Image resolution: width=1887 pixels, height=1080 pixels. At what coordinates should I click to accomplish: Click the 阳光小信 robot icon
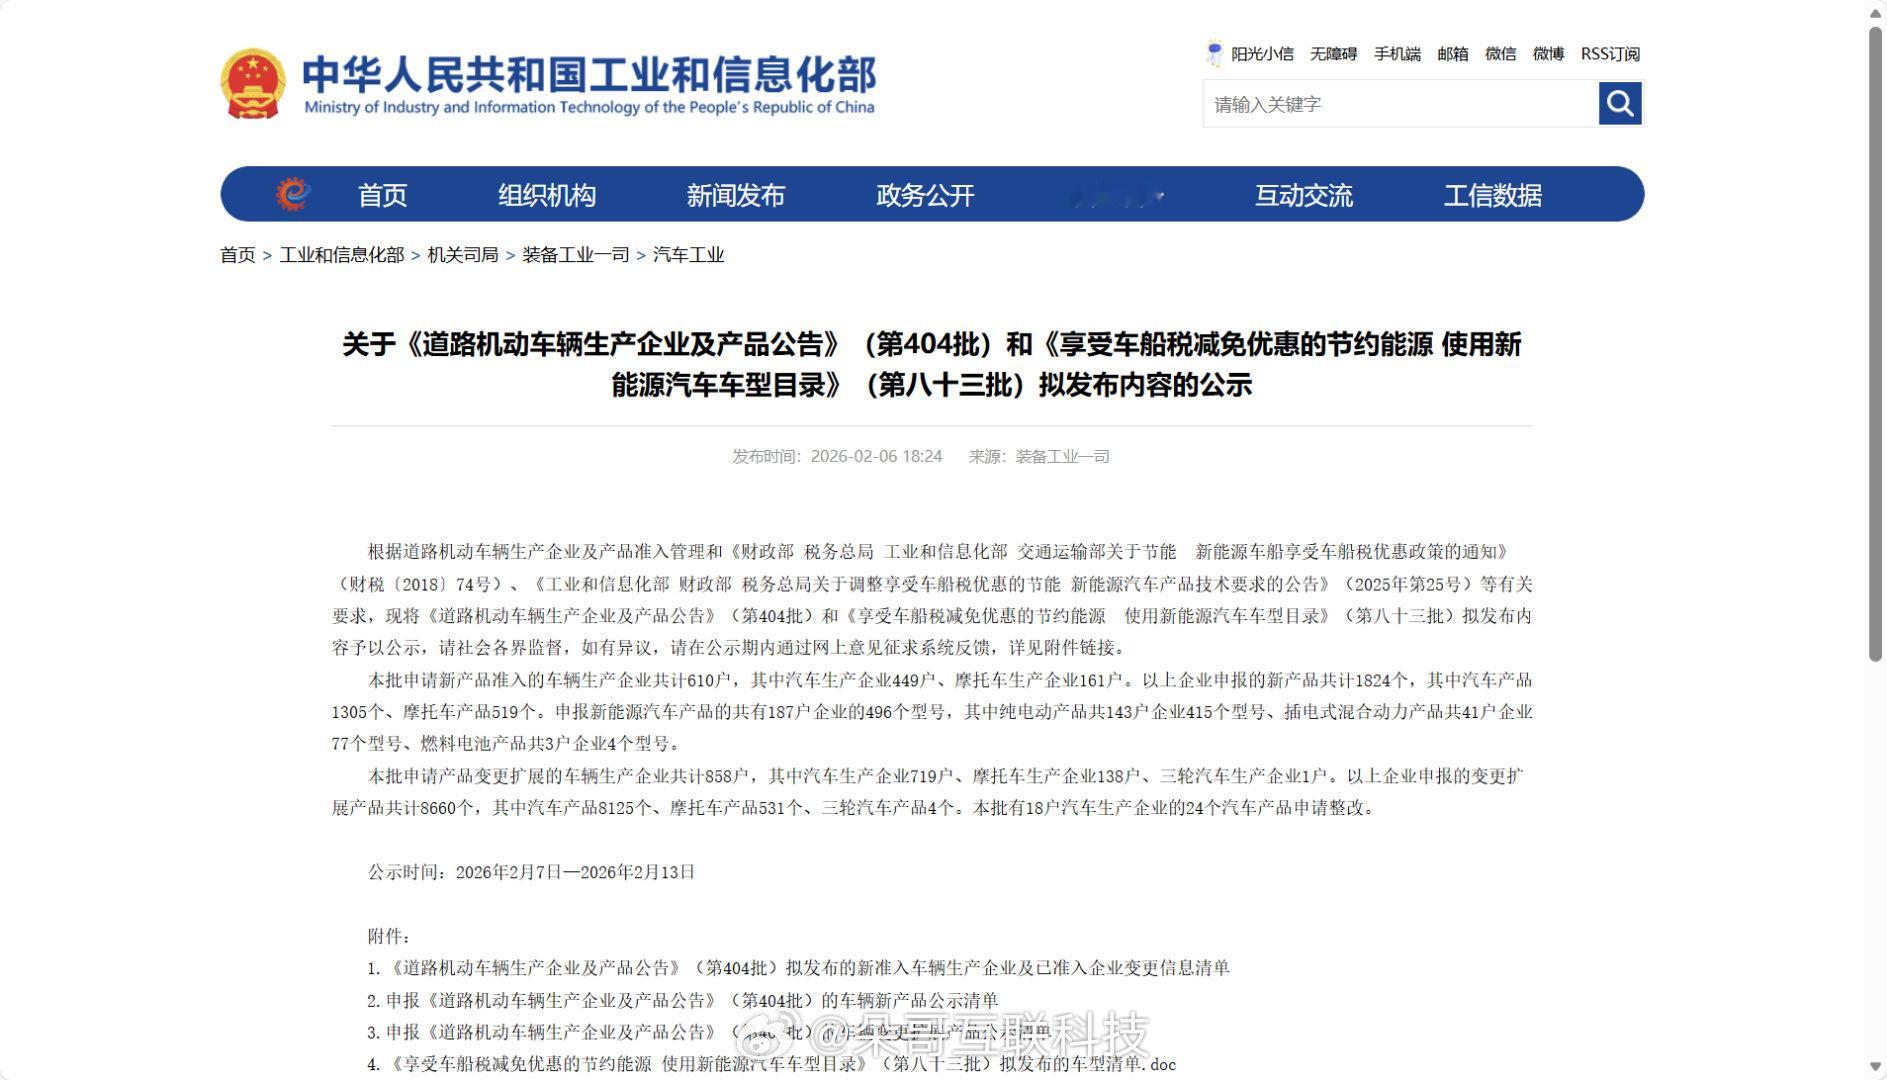[1214, 53]
